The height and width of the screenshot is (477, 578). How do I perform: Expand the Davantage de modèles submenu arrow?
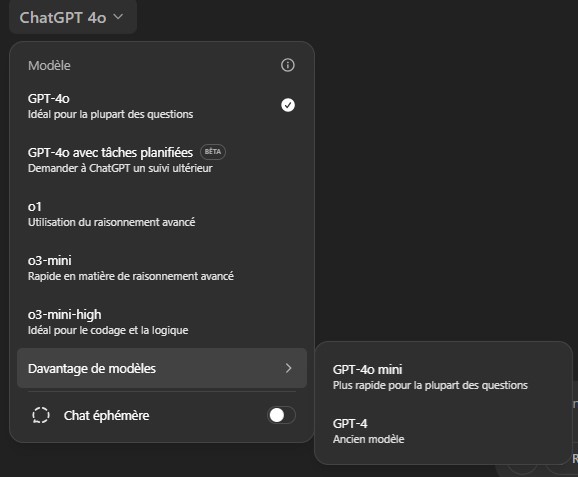click(x=288, y=368)
